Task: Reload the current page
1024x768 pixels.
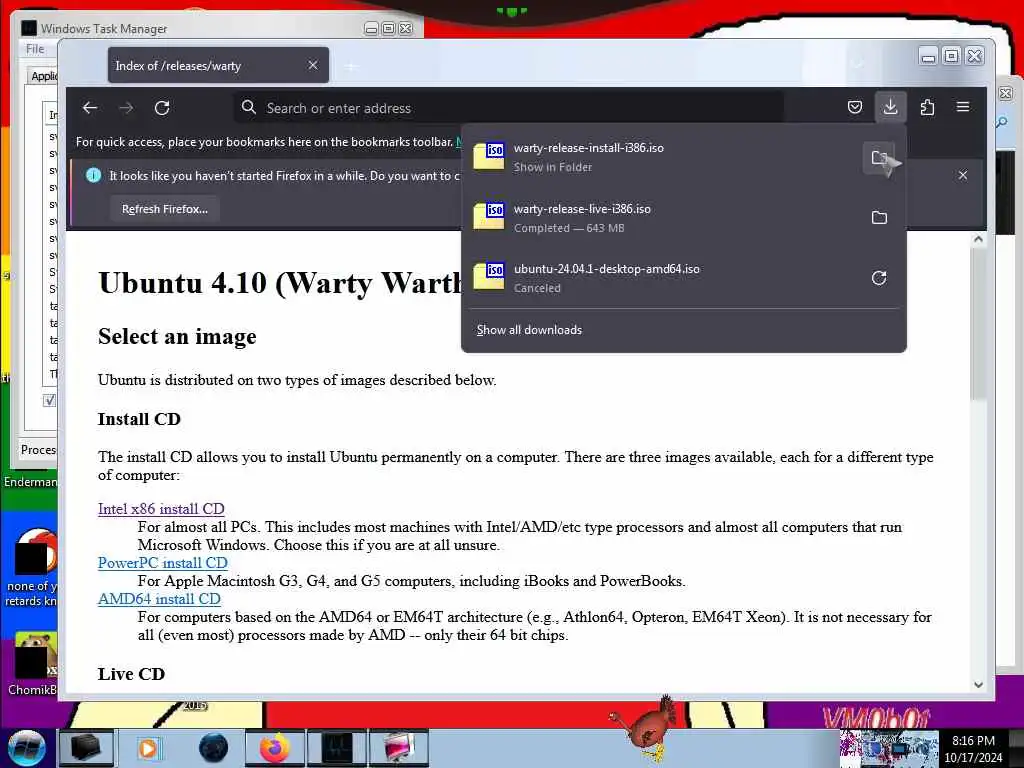Action: 162,108
